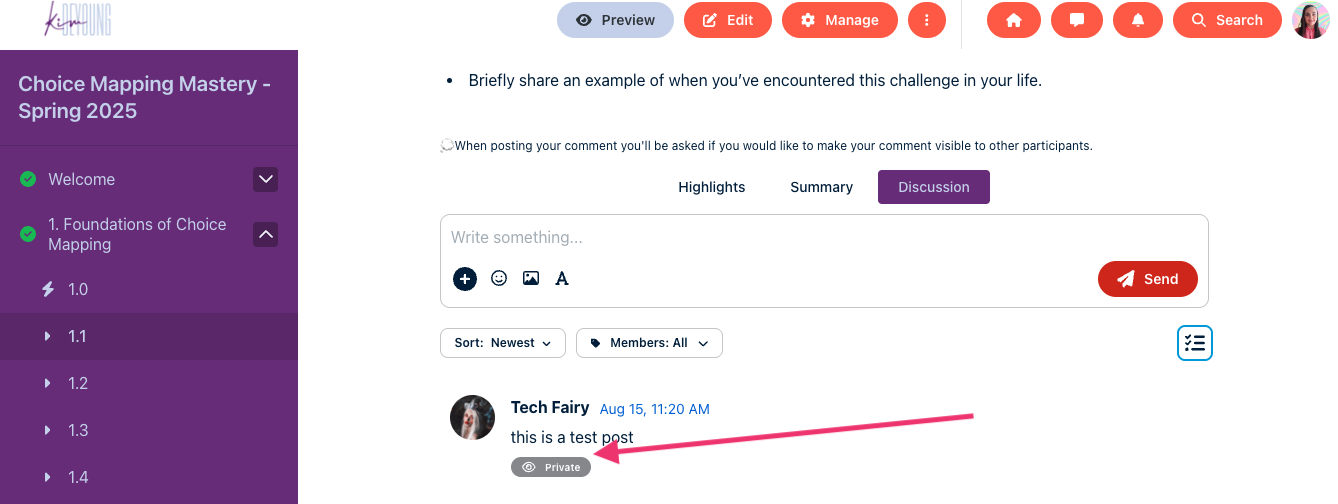Image resolution: width=1338 pixels, height=504 pixels.
Task: Click the green Welcome completion checkmark
Action: [x=28, y=179]
